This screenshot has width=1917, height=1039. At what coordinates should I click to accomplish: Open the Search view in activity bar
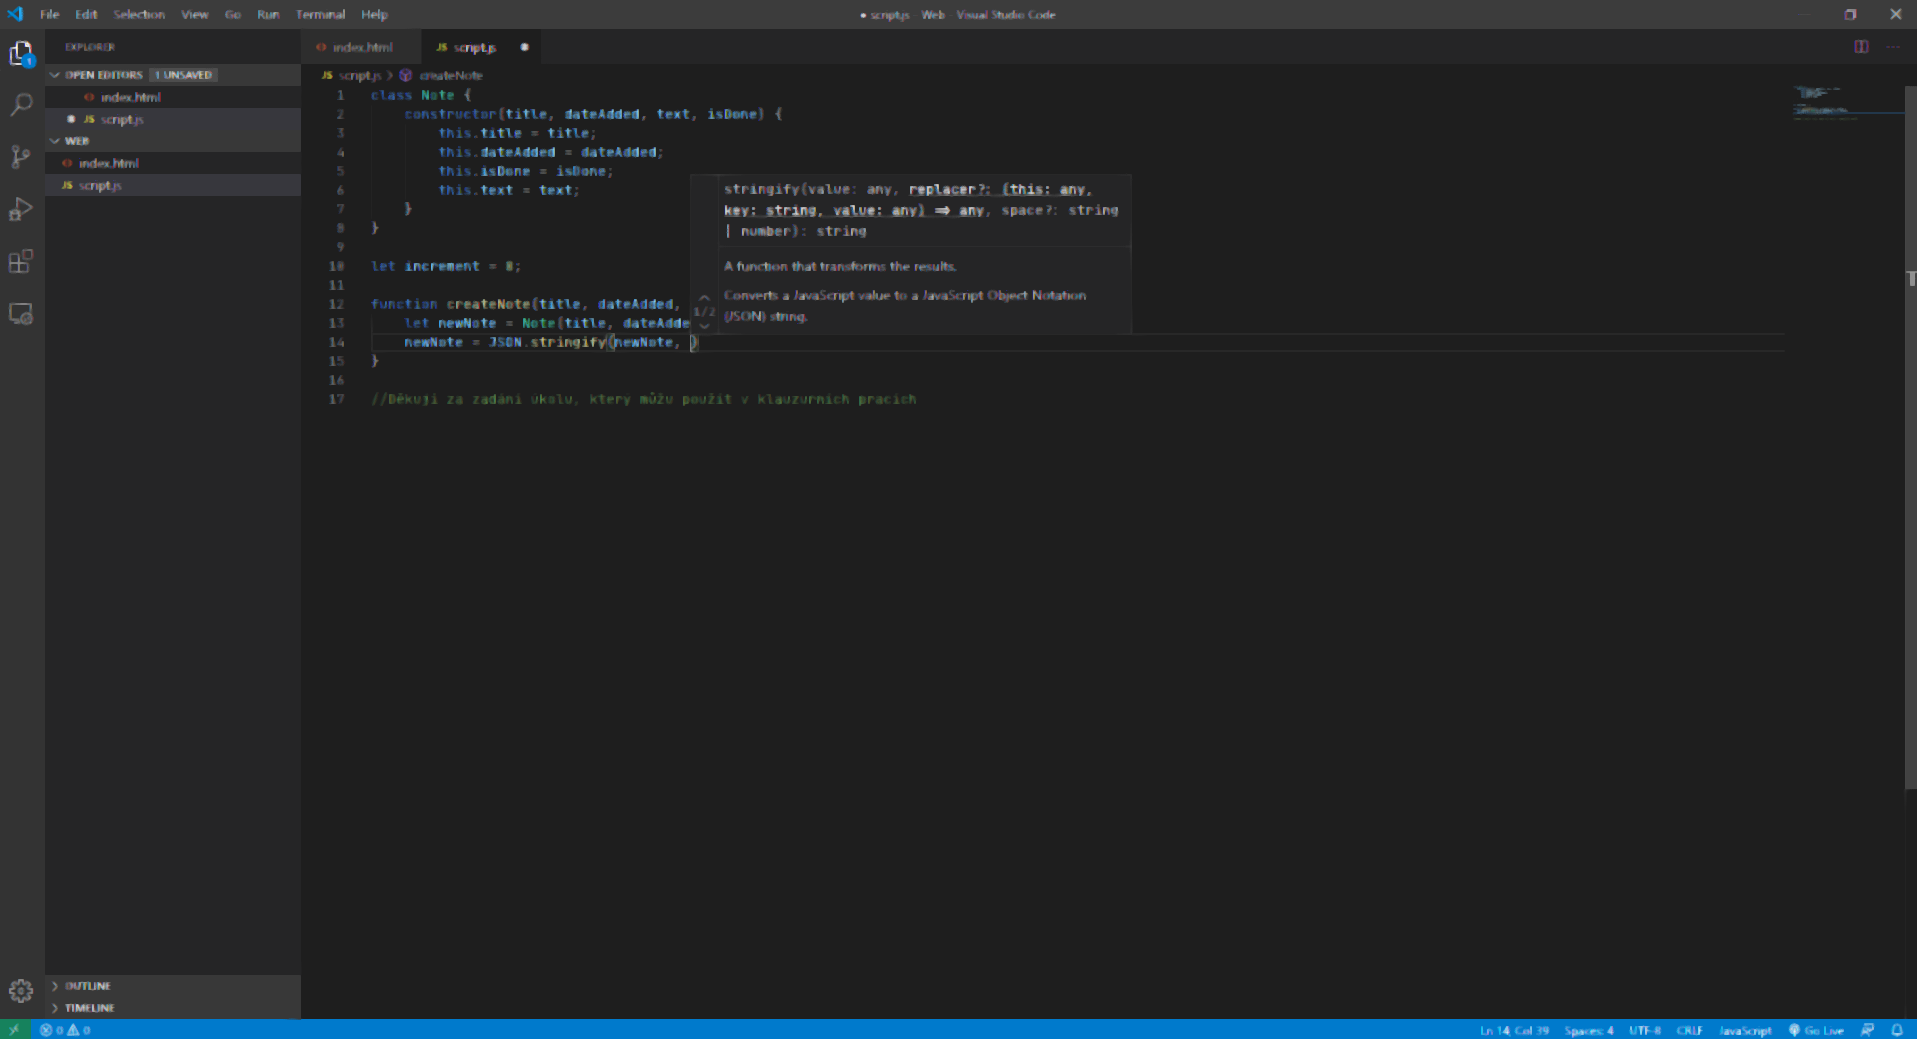(21, 105)
